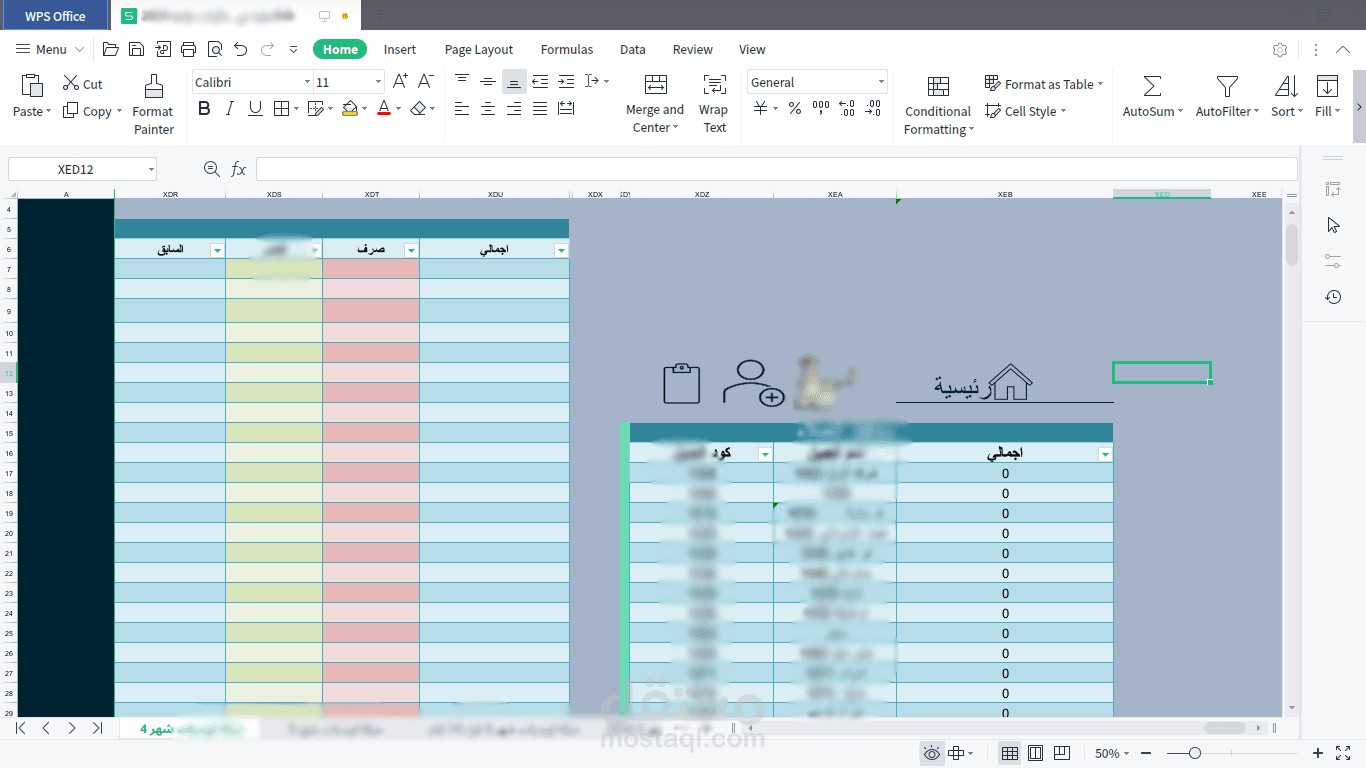Click the AutoSum sigma icon
Viewport: 1366px width, 768px height.
pos(1152,86)
